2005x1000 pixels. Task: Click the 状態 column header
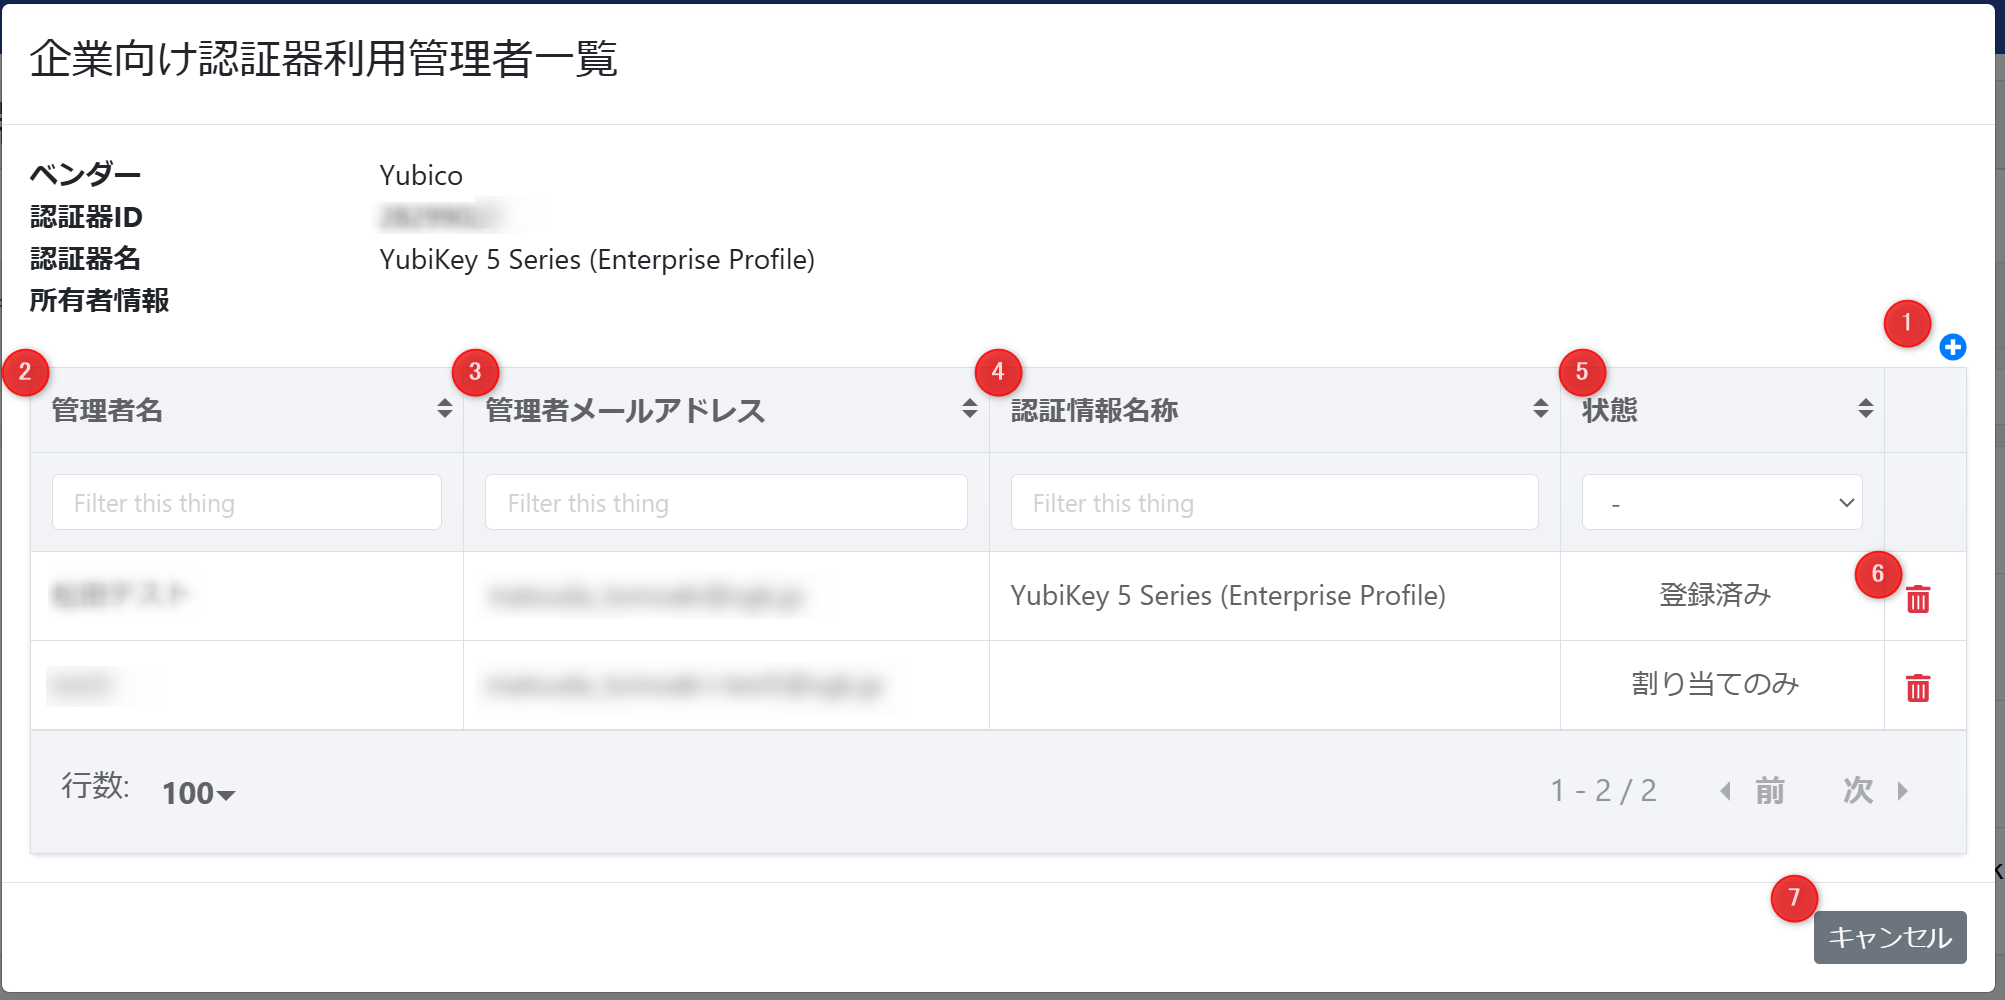pos(1722,410)
